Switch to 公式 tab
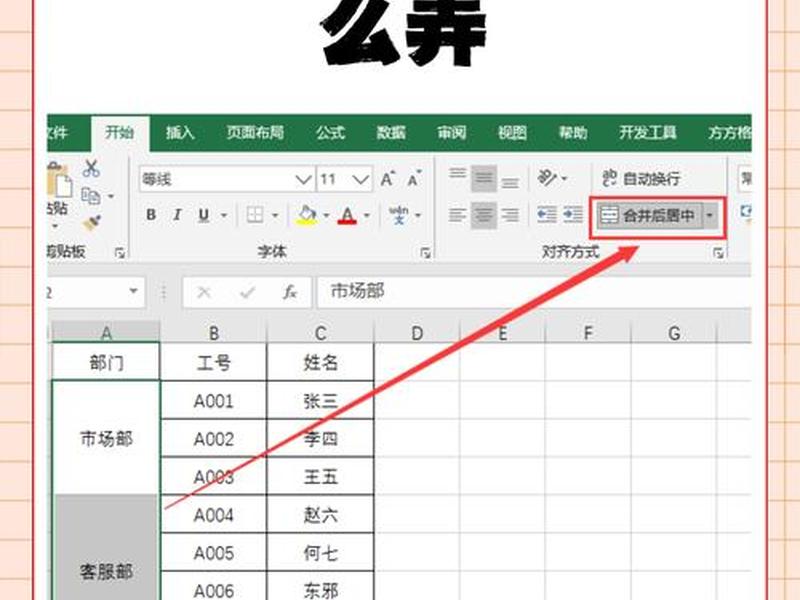The width and height of the screenshot is (800, 600). (331, 133)
